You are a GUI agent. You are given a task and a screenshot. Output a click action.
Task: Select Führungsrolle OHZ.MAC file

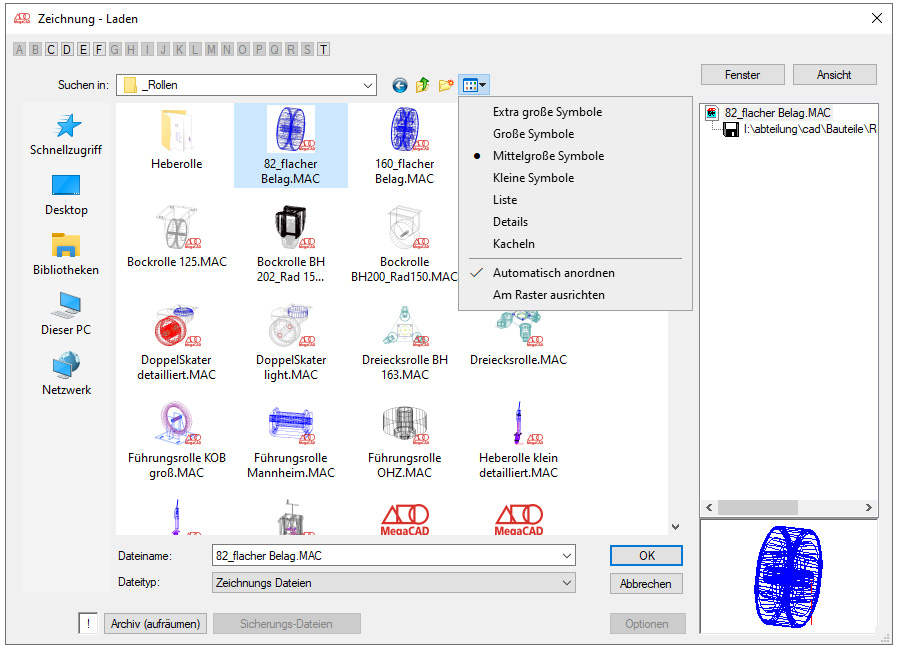pos(404,440)
